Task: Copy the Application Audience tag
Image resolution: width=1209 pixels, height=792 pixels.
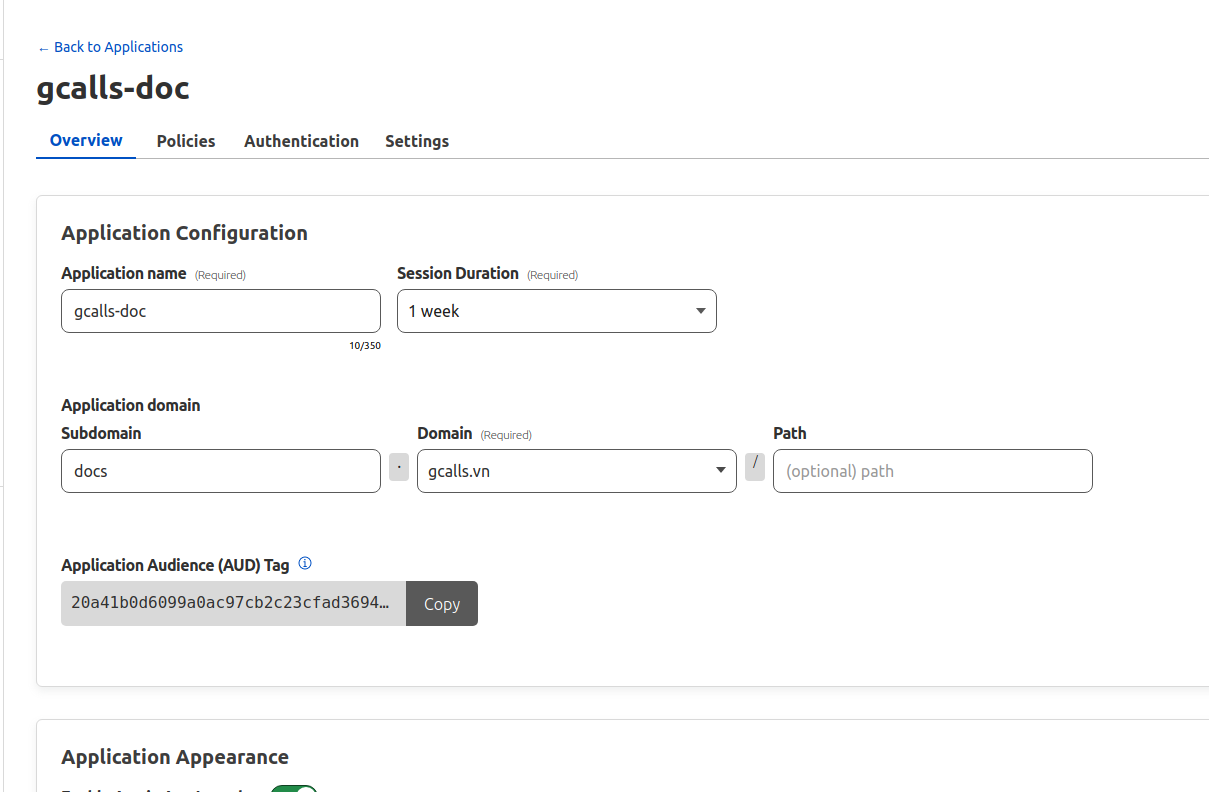Action: pos(442,604)
